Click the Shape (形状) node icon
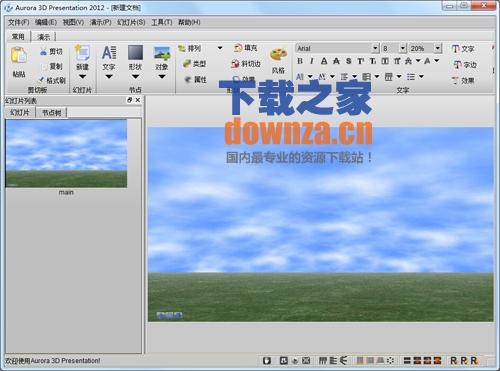 135,53
